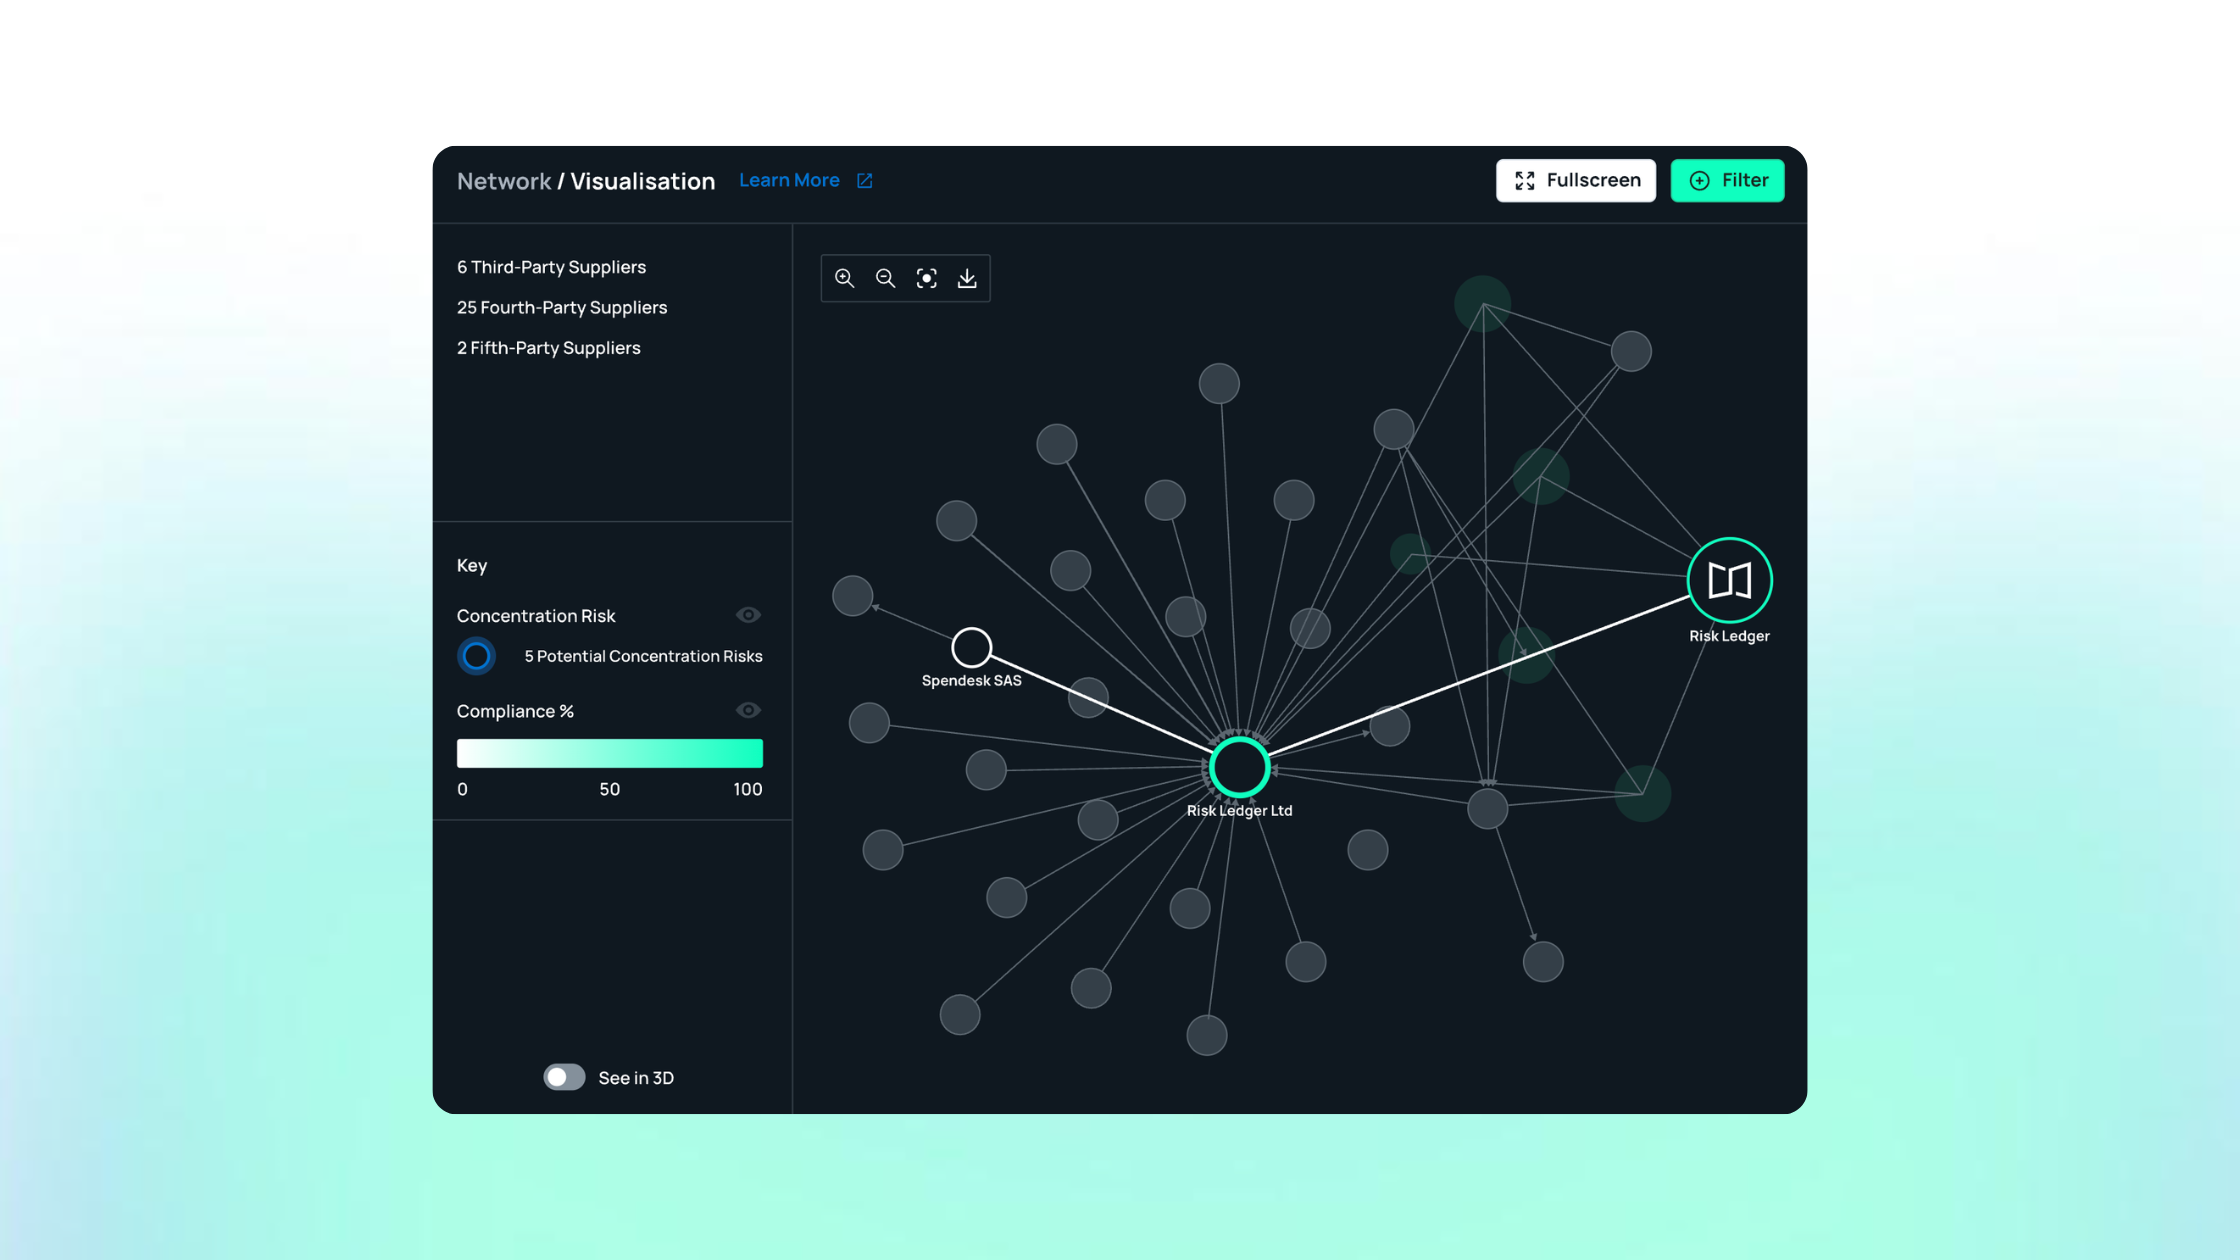This screenshot has width=2240, height=1260.
Task: Open the Filter button
Action: point(1727,180)
